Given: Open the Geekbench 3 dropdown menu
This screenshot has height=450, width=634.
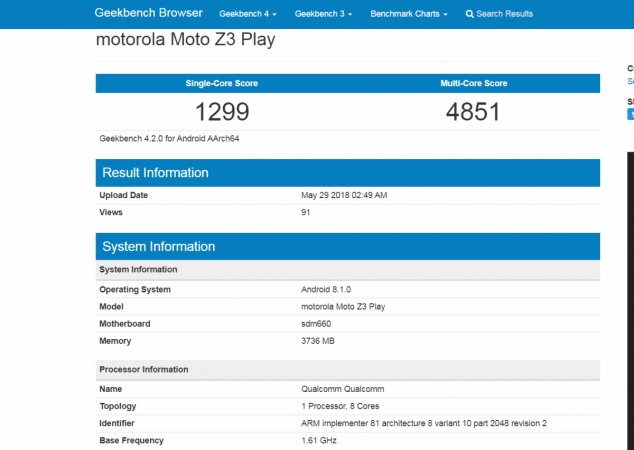Looking at the screenshot, I should [x=323, y=14].
